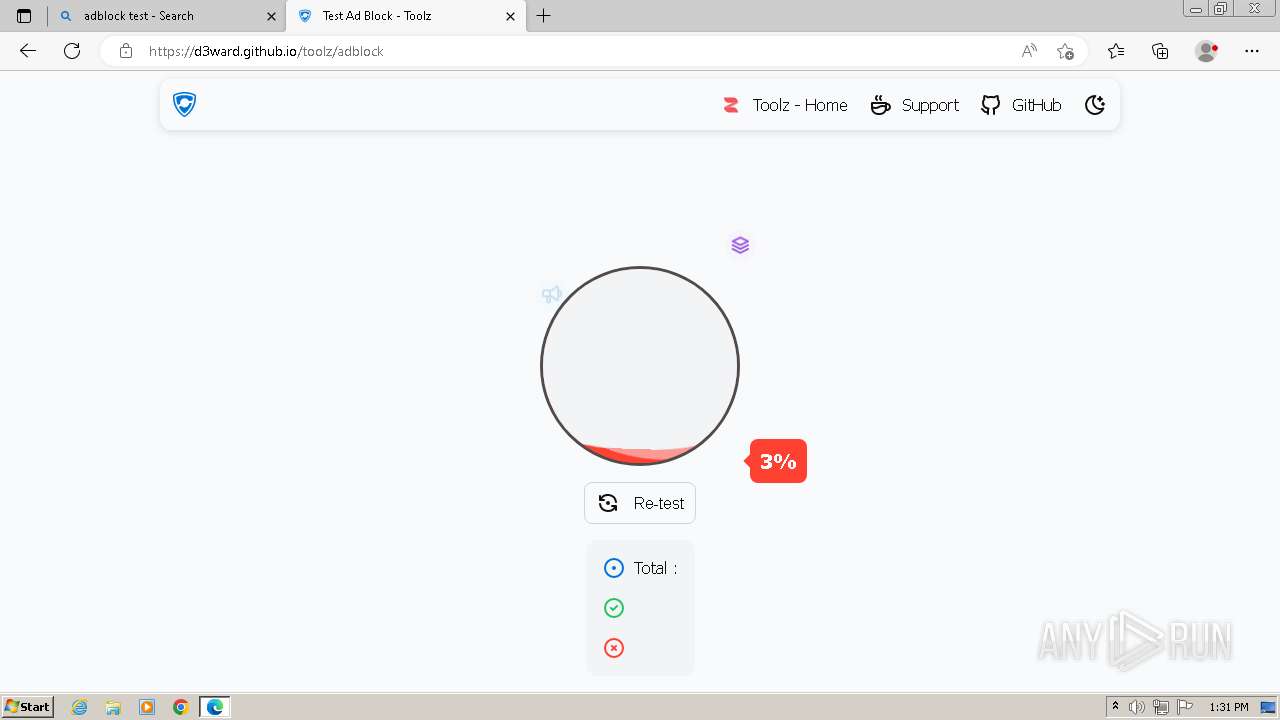1280x720 pixels.
Task: Show hidden system tray icons
Action: click(1115, 707)
